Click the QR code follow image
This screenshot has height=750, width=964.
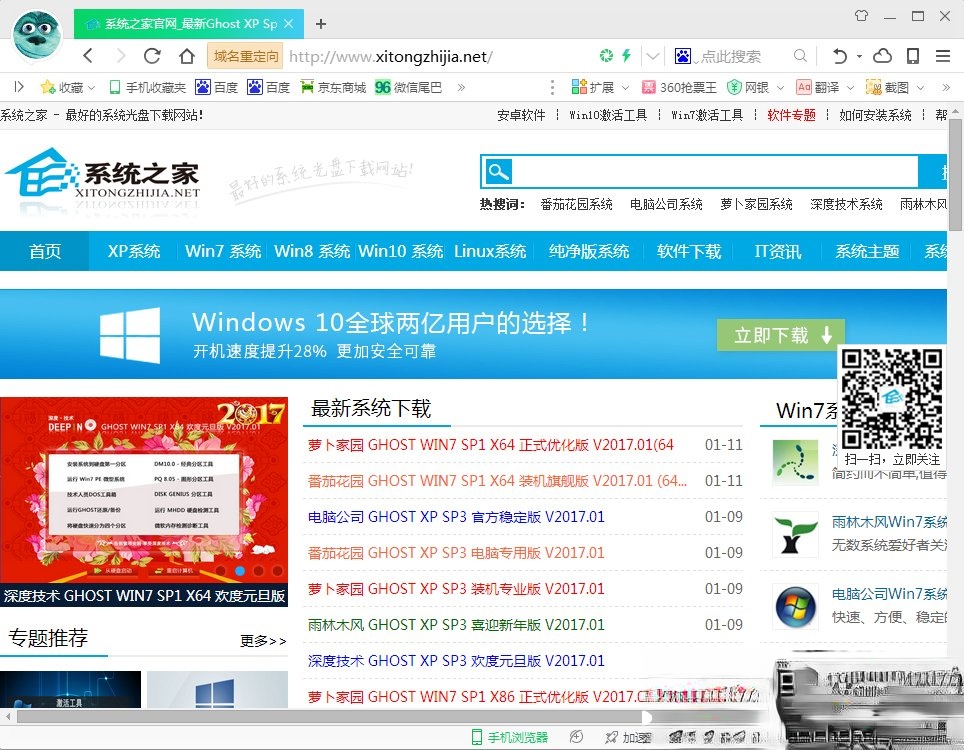(891, 398)
